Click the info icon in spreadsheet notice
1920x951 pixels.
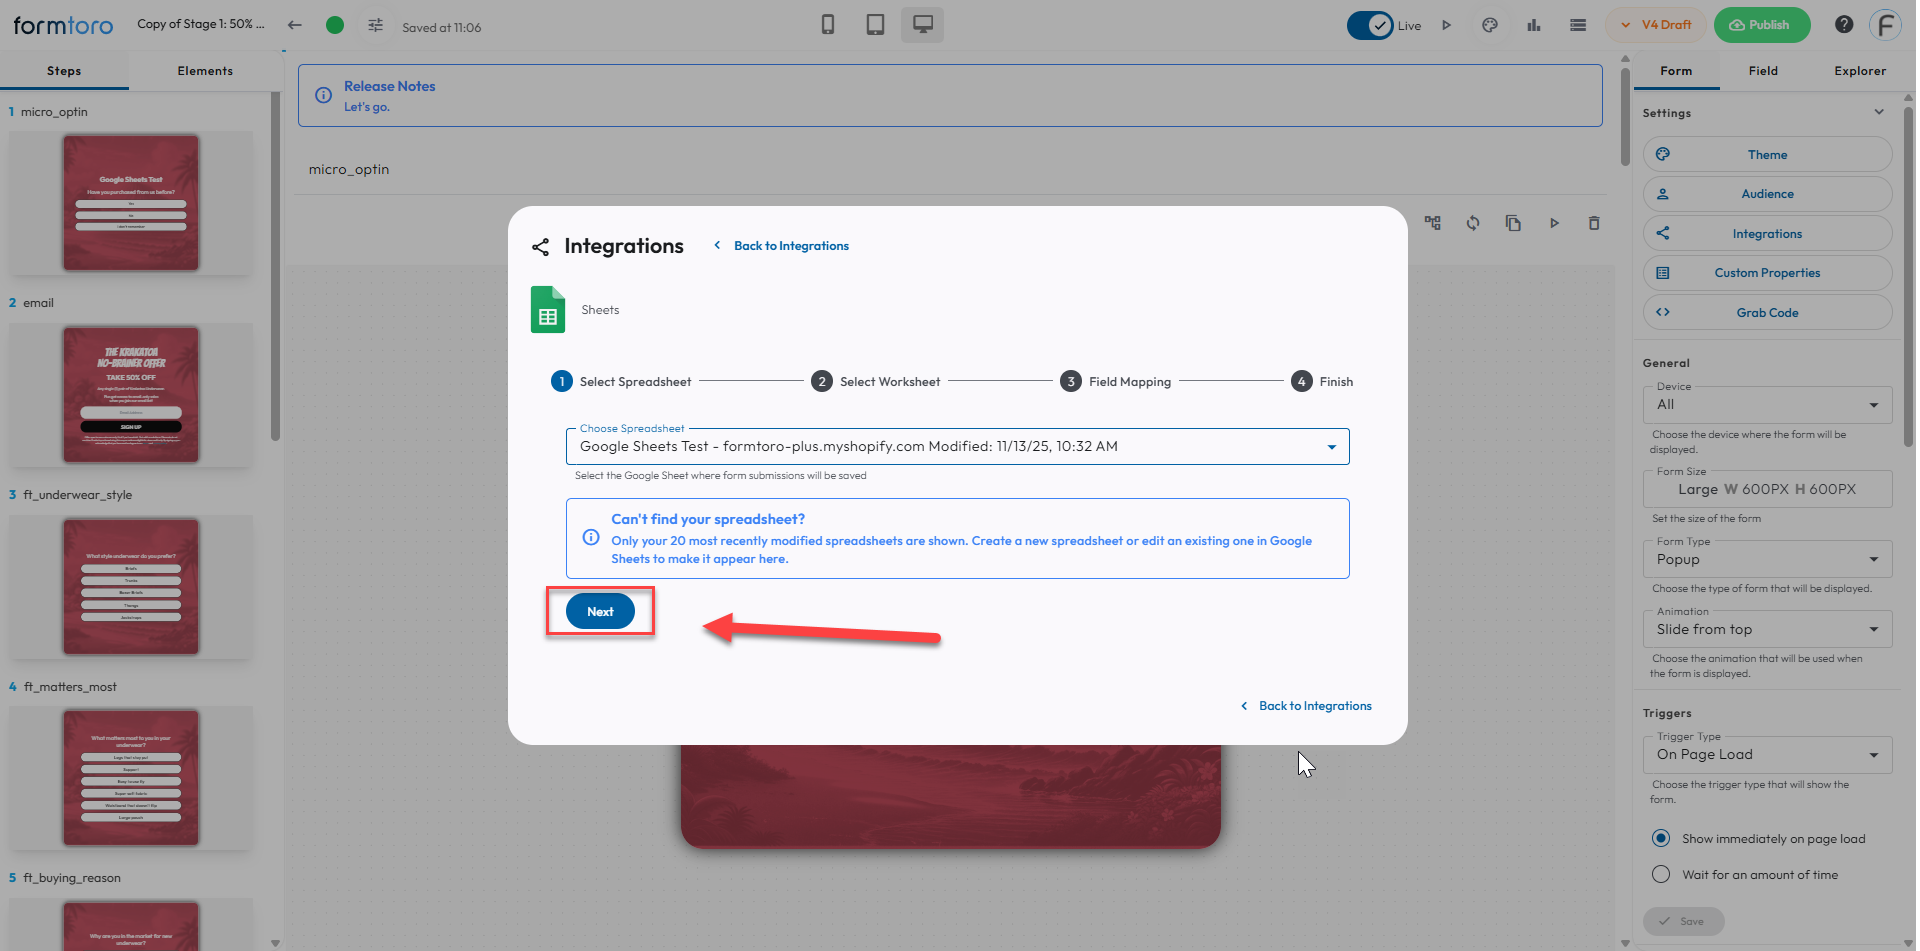point(591,537)
